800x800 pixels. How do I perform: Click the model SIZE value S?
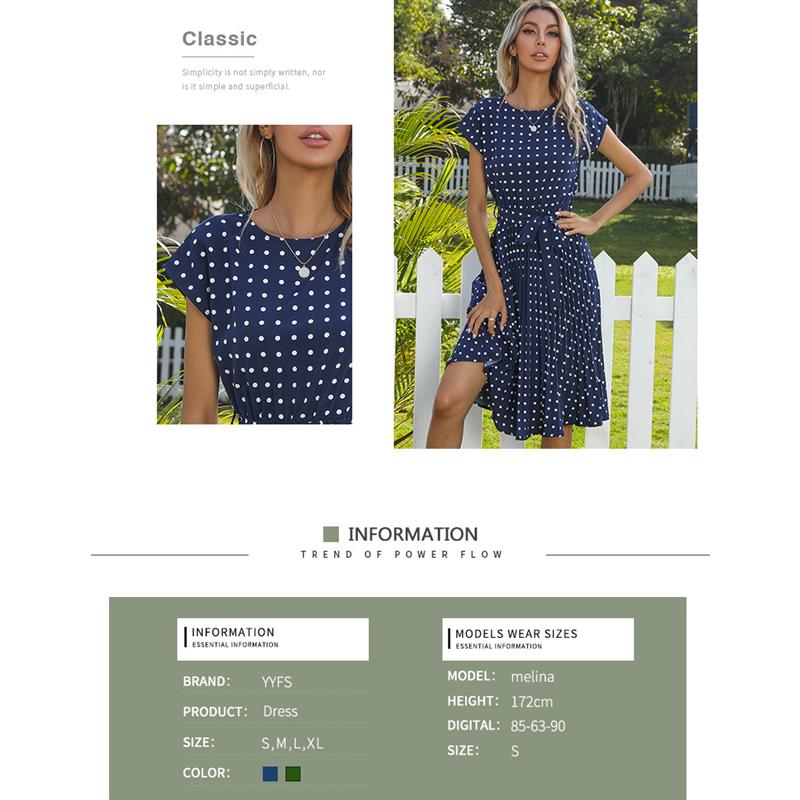click(515, 751)
